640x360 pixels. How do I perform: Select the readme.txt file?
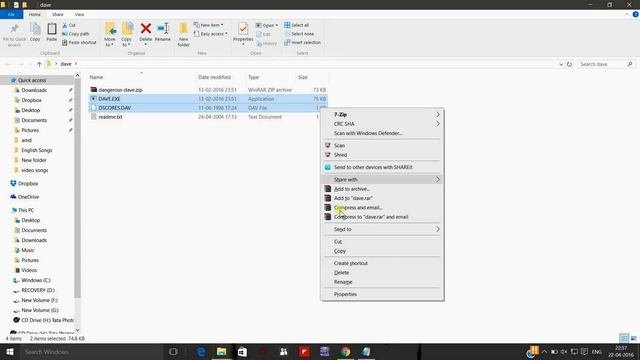point(110,117)
